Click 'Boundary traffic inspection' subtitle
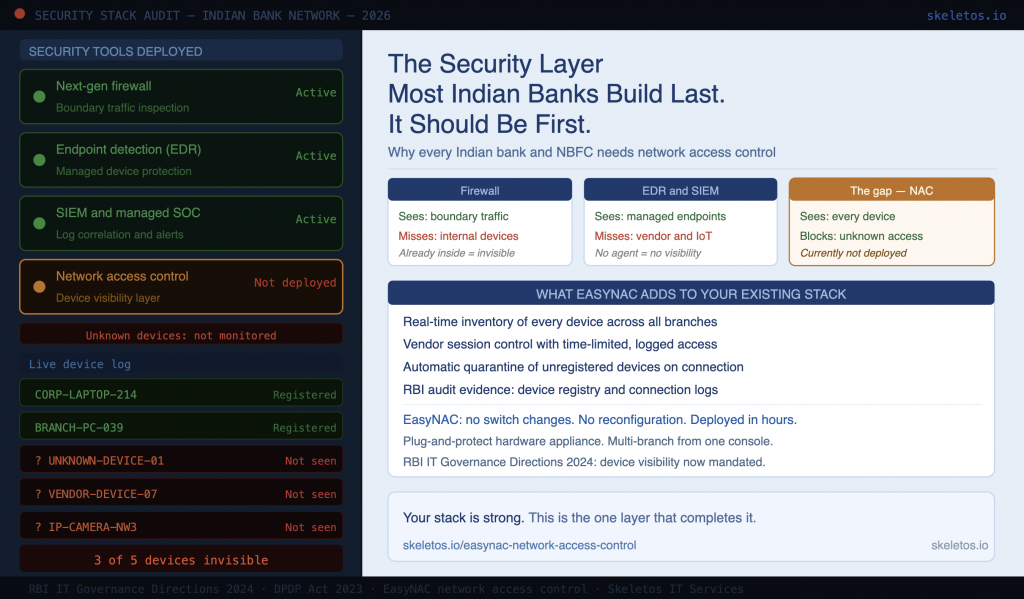The image size is (1024, 599). pyautogui.click(x=122, y=108)
